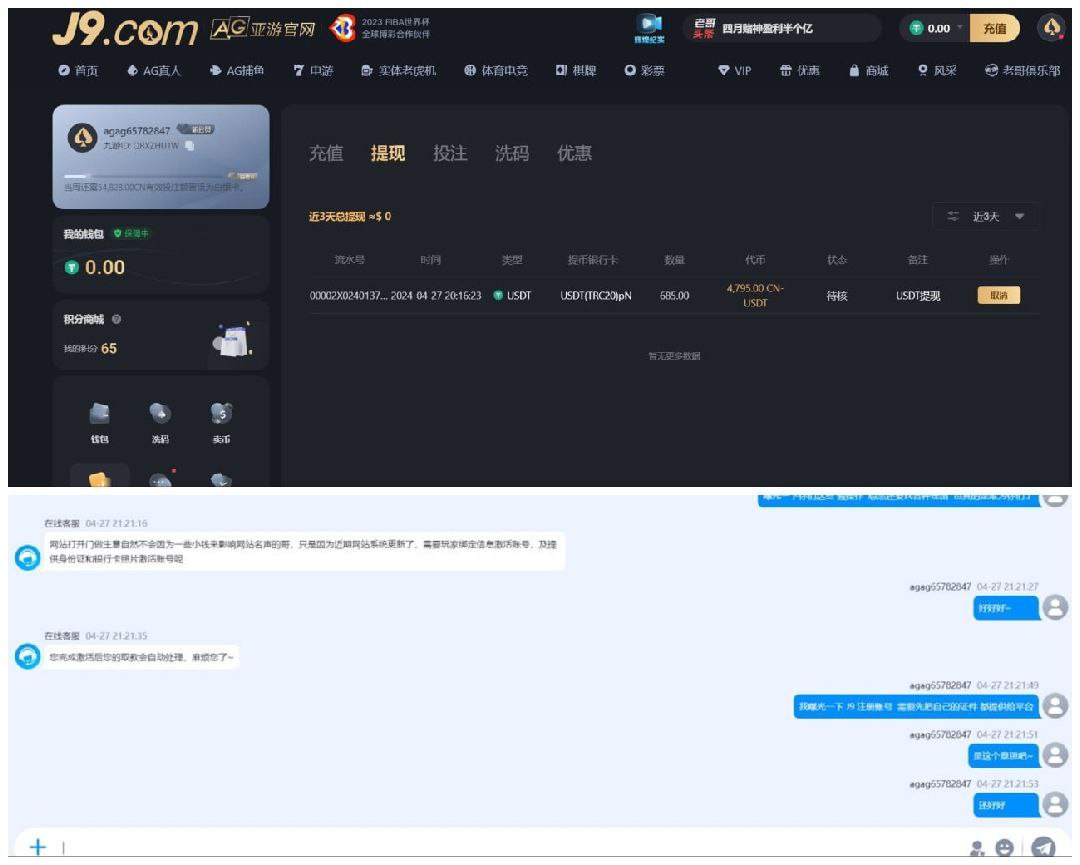This screenshot has height=865, width=1080.
Task: Click the send message paper-plane icon
Action: click(1043, 847)
